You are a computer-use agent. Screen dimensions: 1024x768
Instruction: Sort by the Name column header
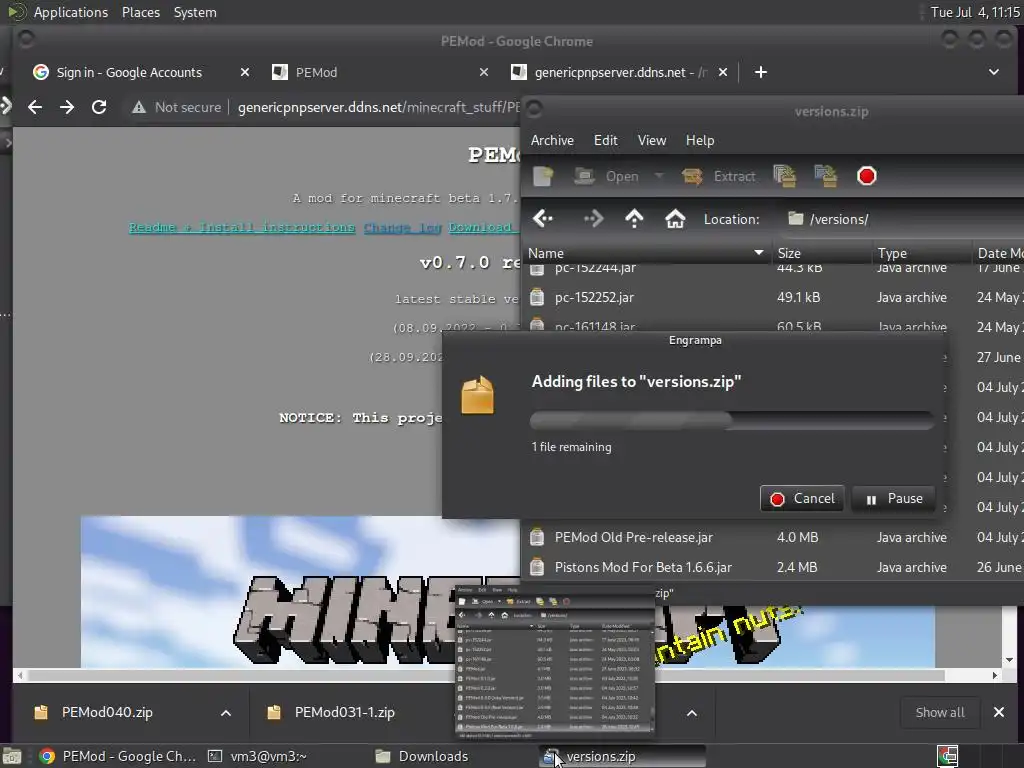coord(646,253)
